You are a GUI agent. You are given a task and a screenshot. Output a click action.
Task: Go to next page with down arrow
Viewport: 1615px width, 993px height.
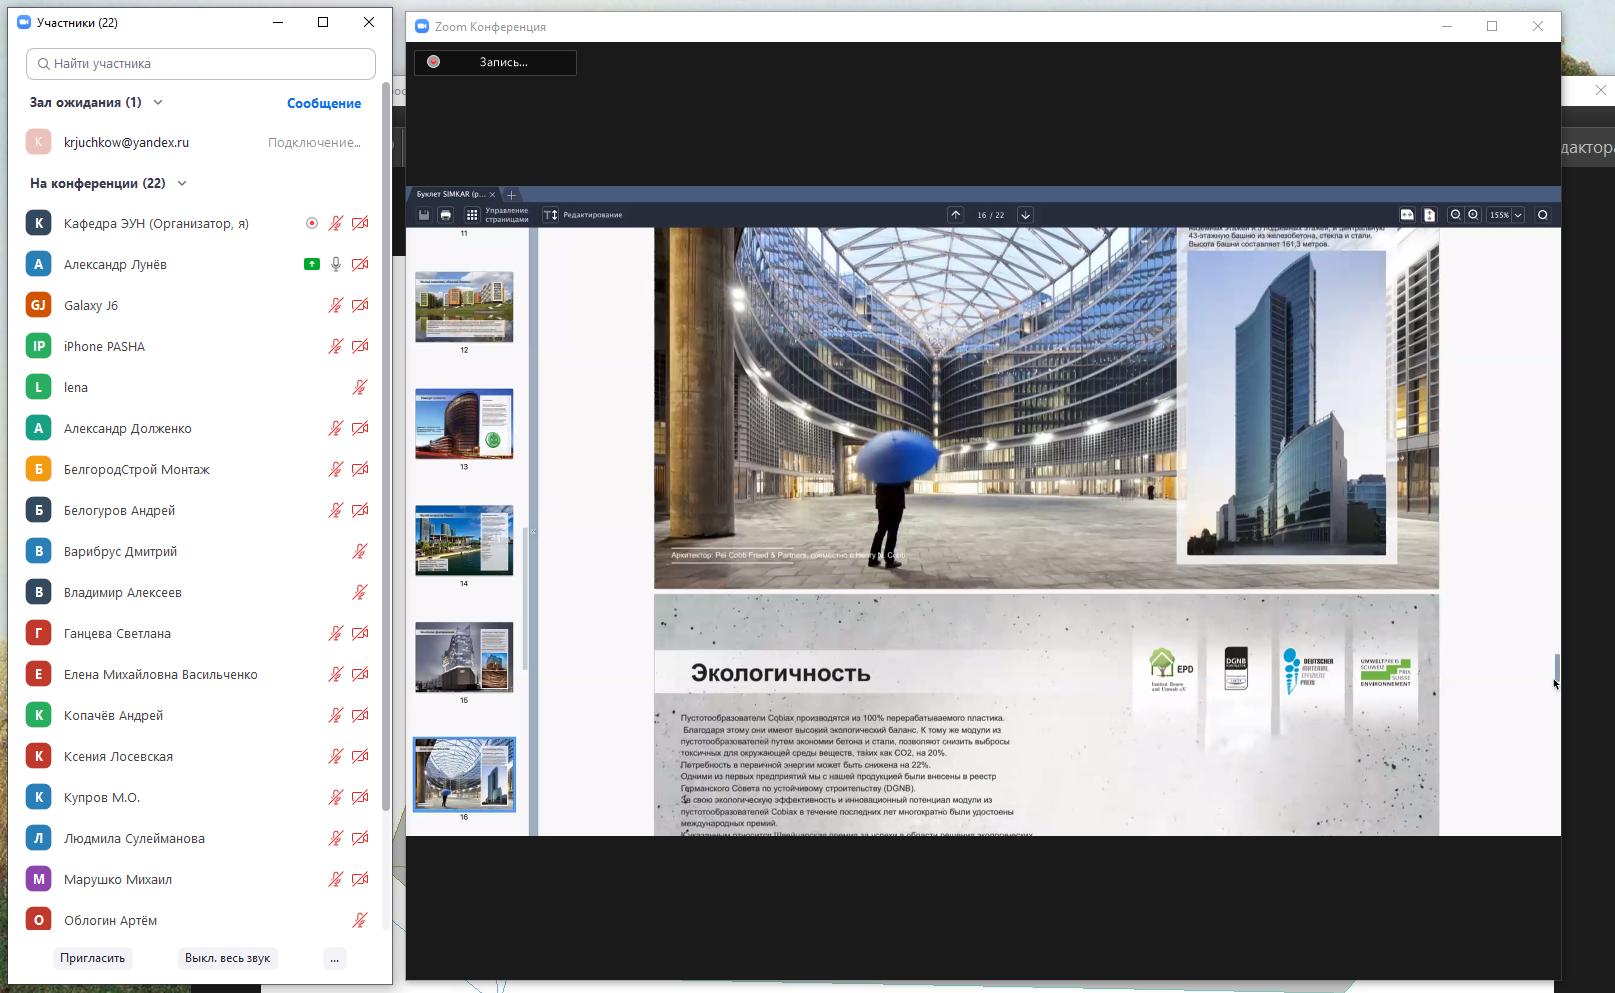(x=1025, y=215)
